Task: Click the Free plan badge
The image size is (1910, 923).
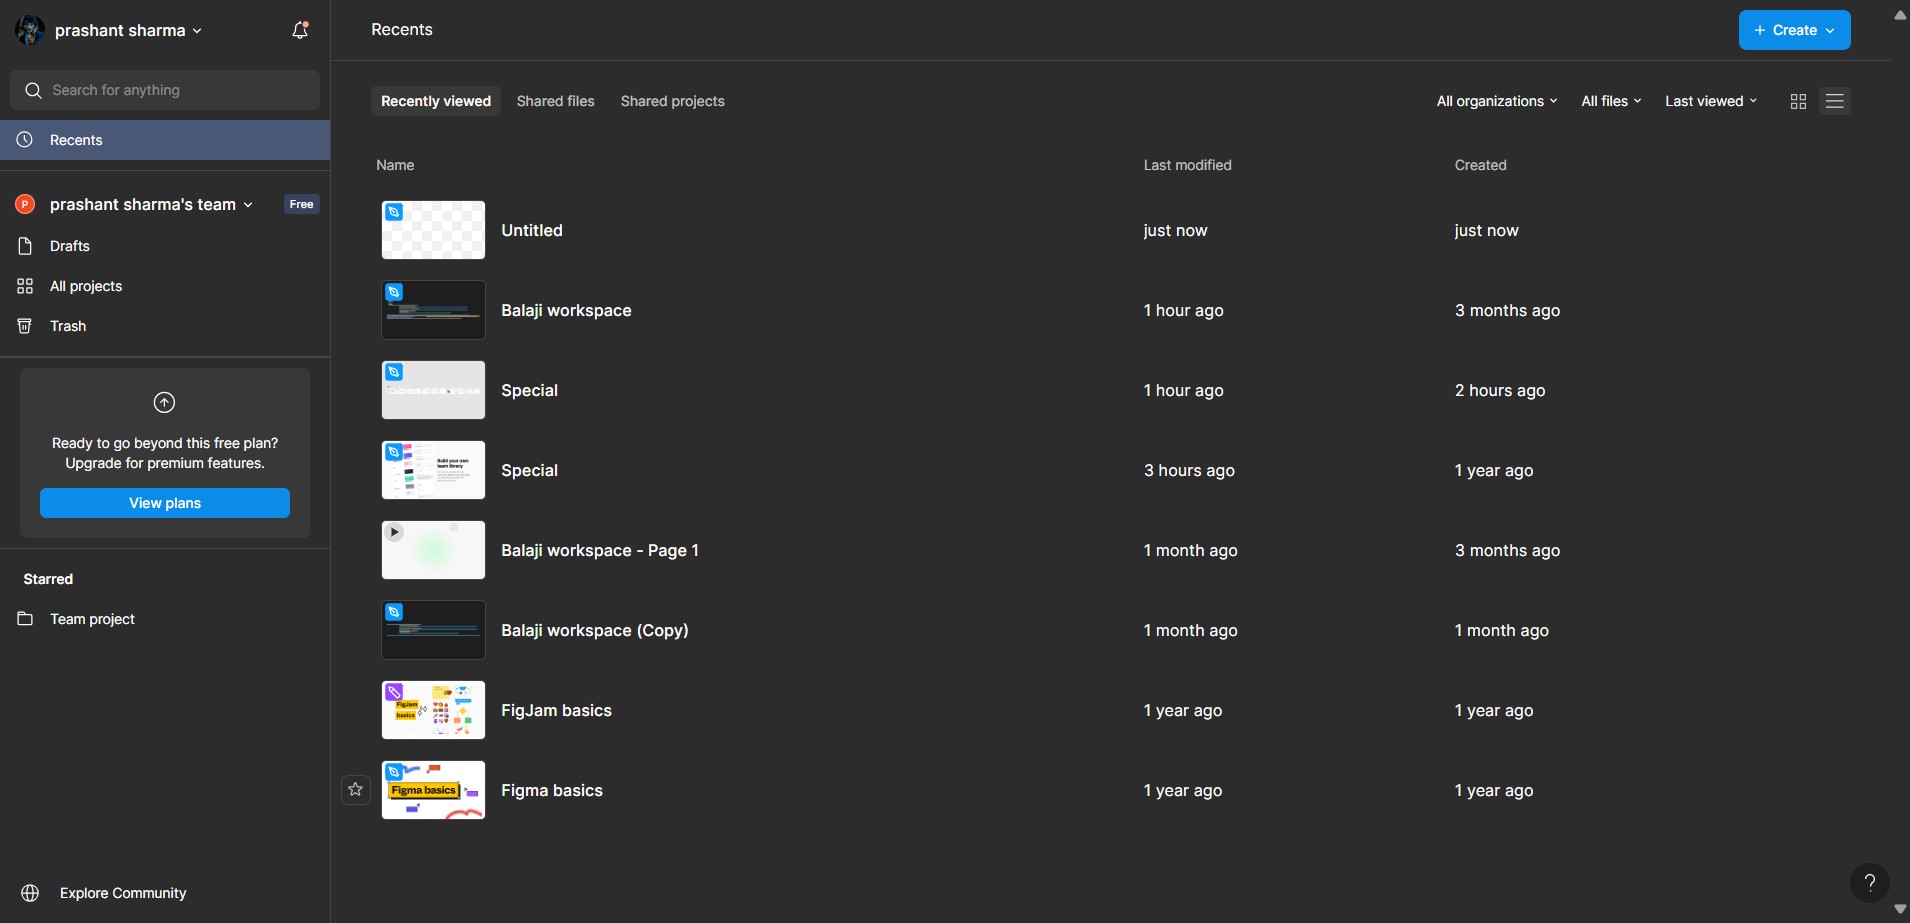Action: (301, 204)
